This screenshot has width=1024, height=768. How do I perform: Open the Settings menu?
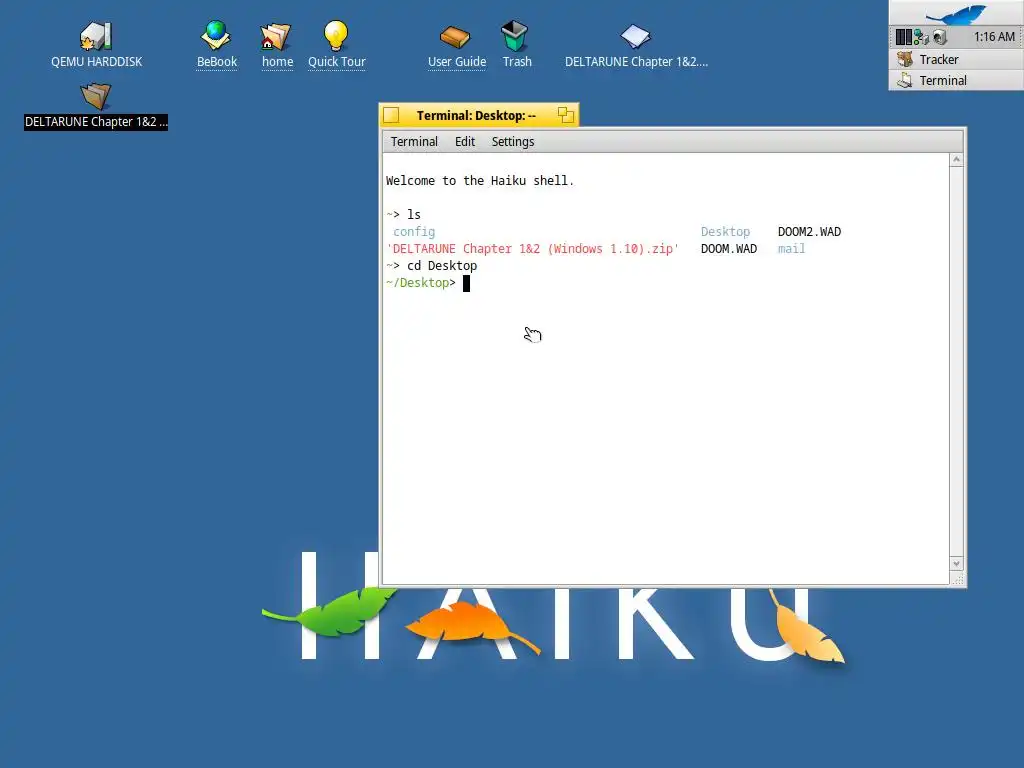tap(513, 142)
